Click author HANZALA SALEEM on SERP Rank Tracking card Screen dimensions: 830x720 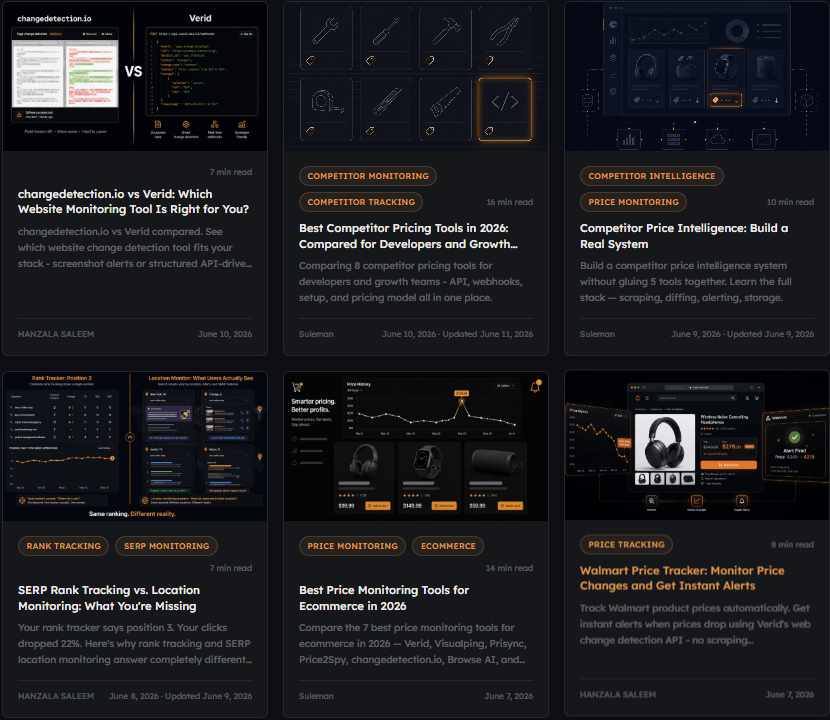56,696
